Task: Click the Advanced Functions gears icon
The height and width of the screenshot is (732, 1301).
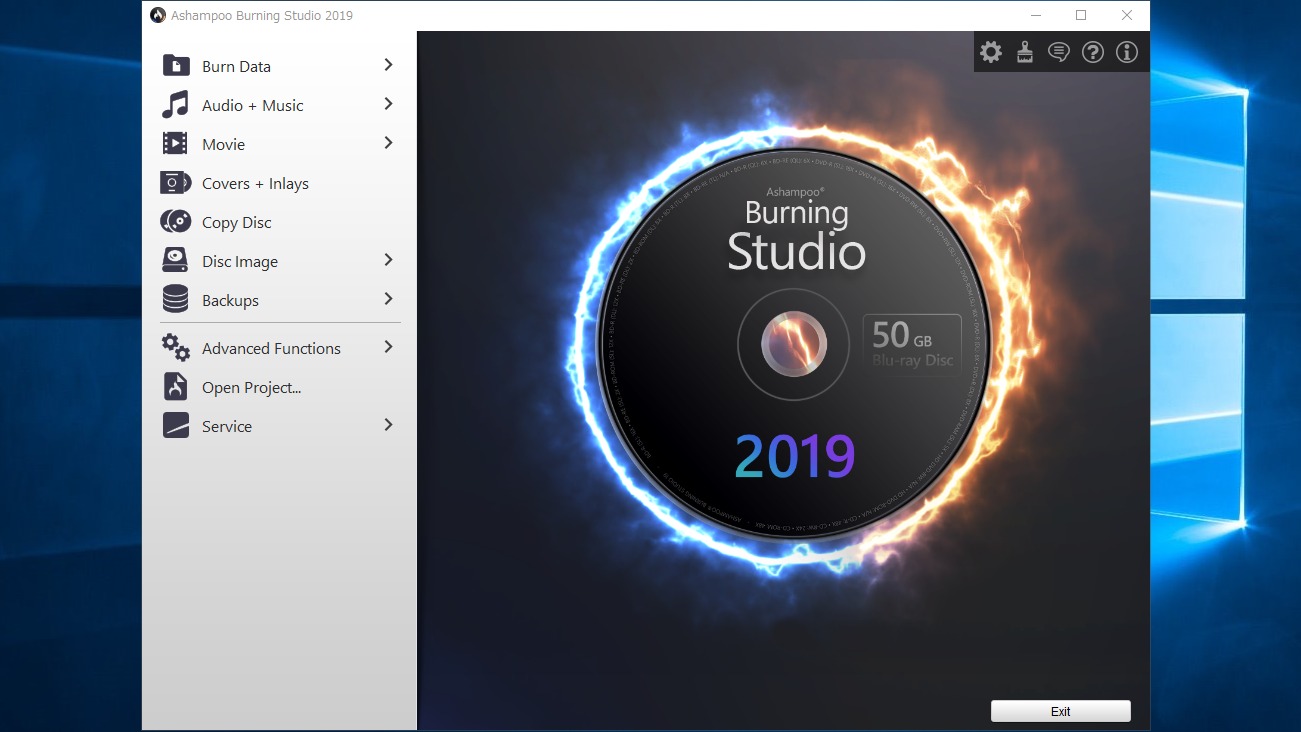Action: [175, 348]
